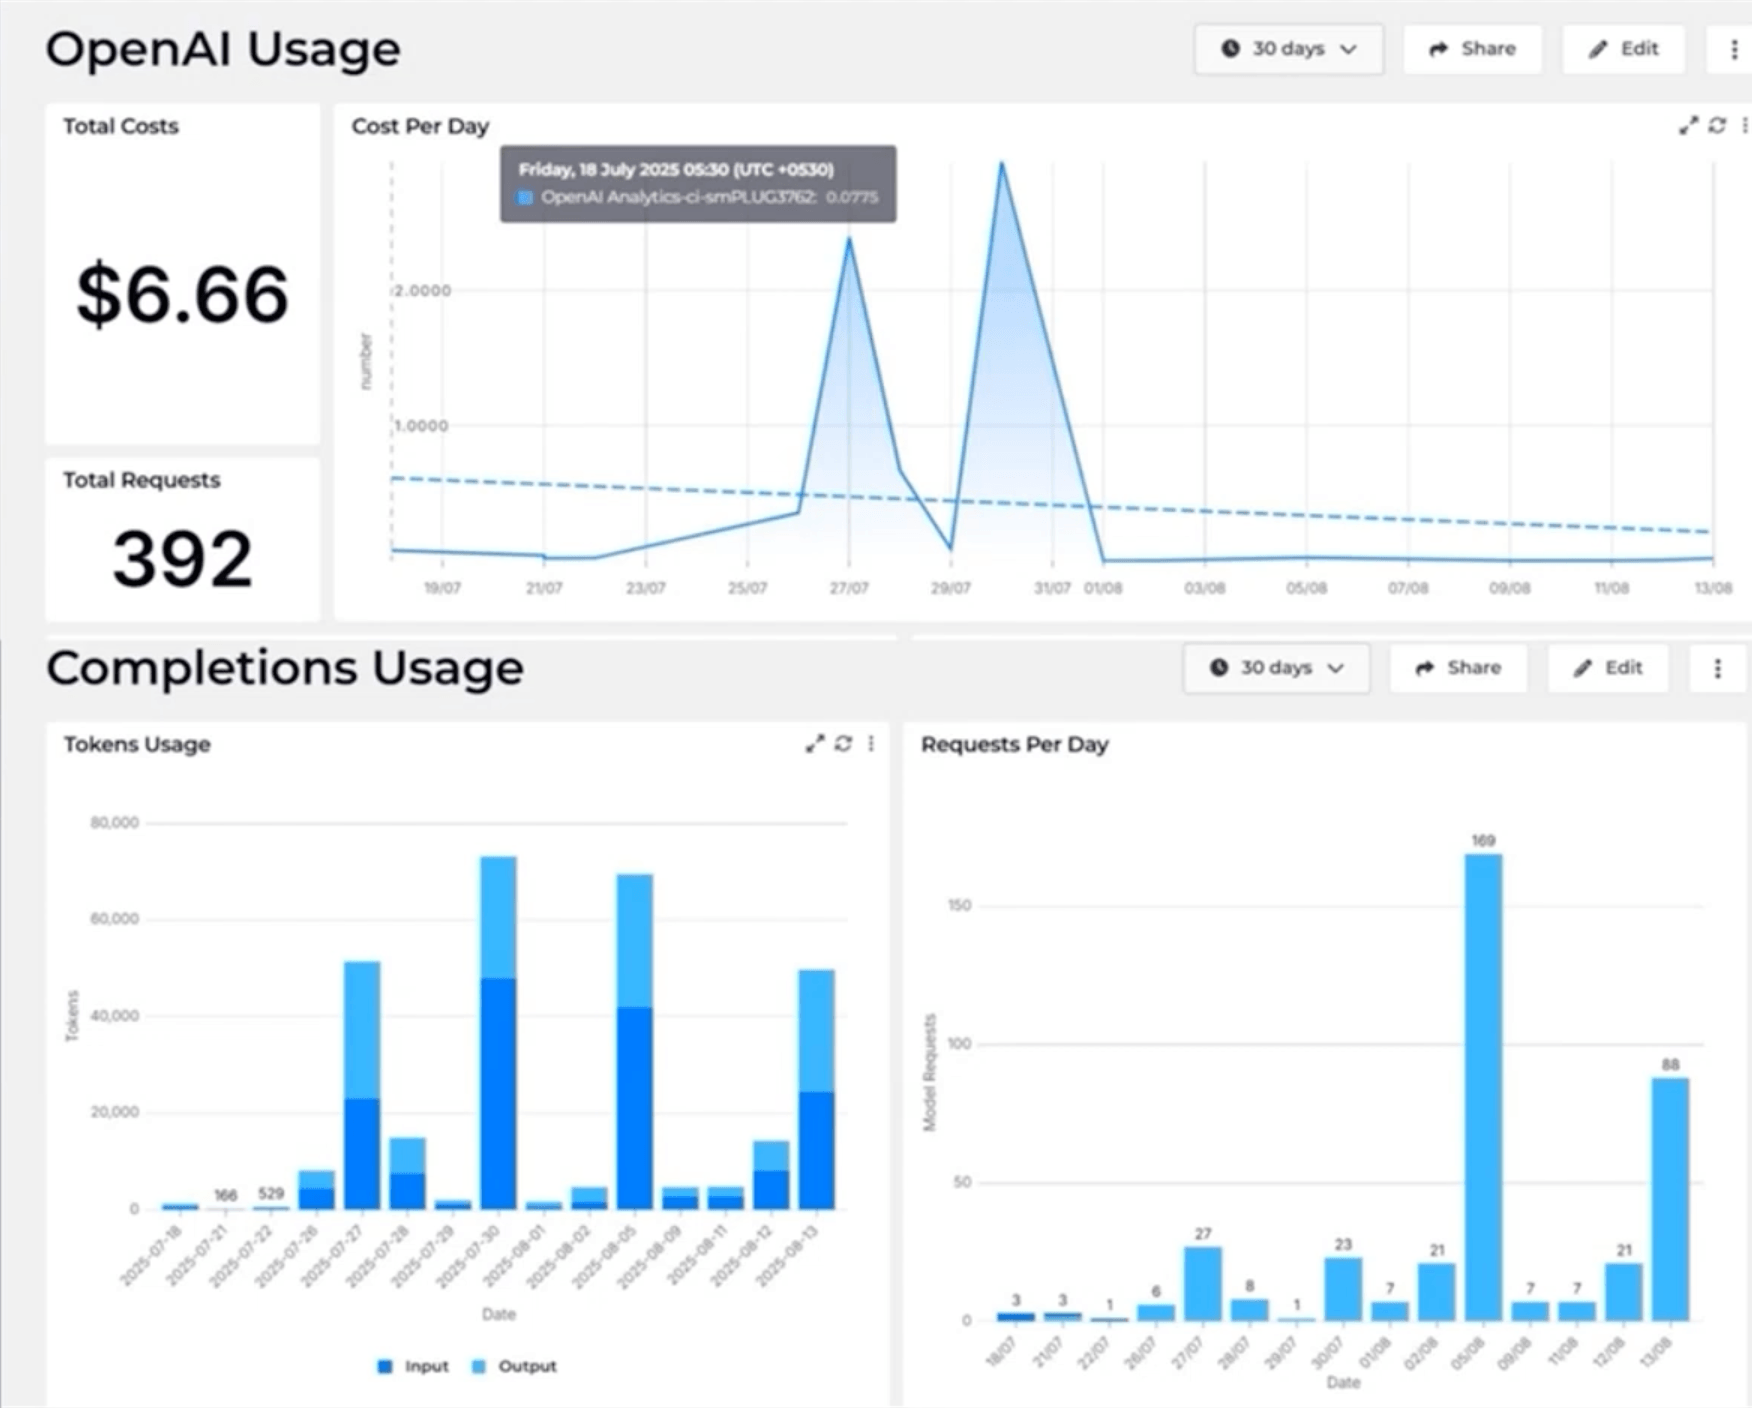Click Share in Completions Usage header

pos(1458,668)
